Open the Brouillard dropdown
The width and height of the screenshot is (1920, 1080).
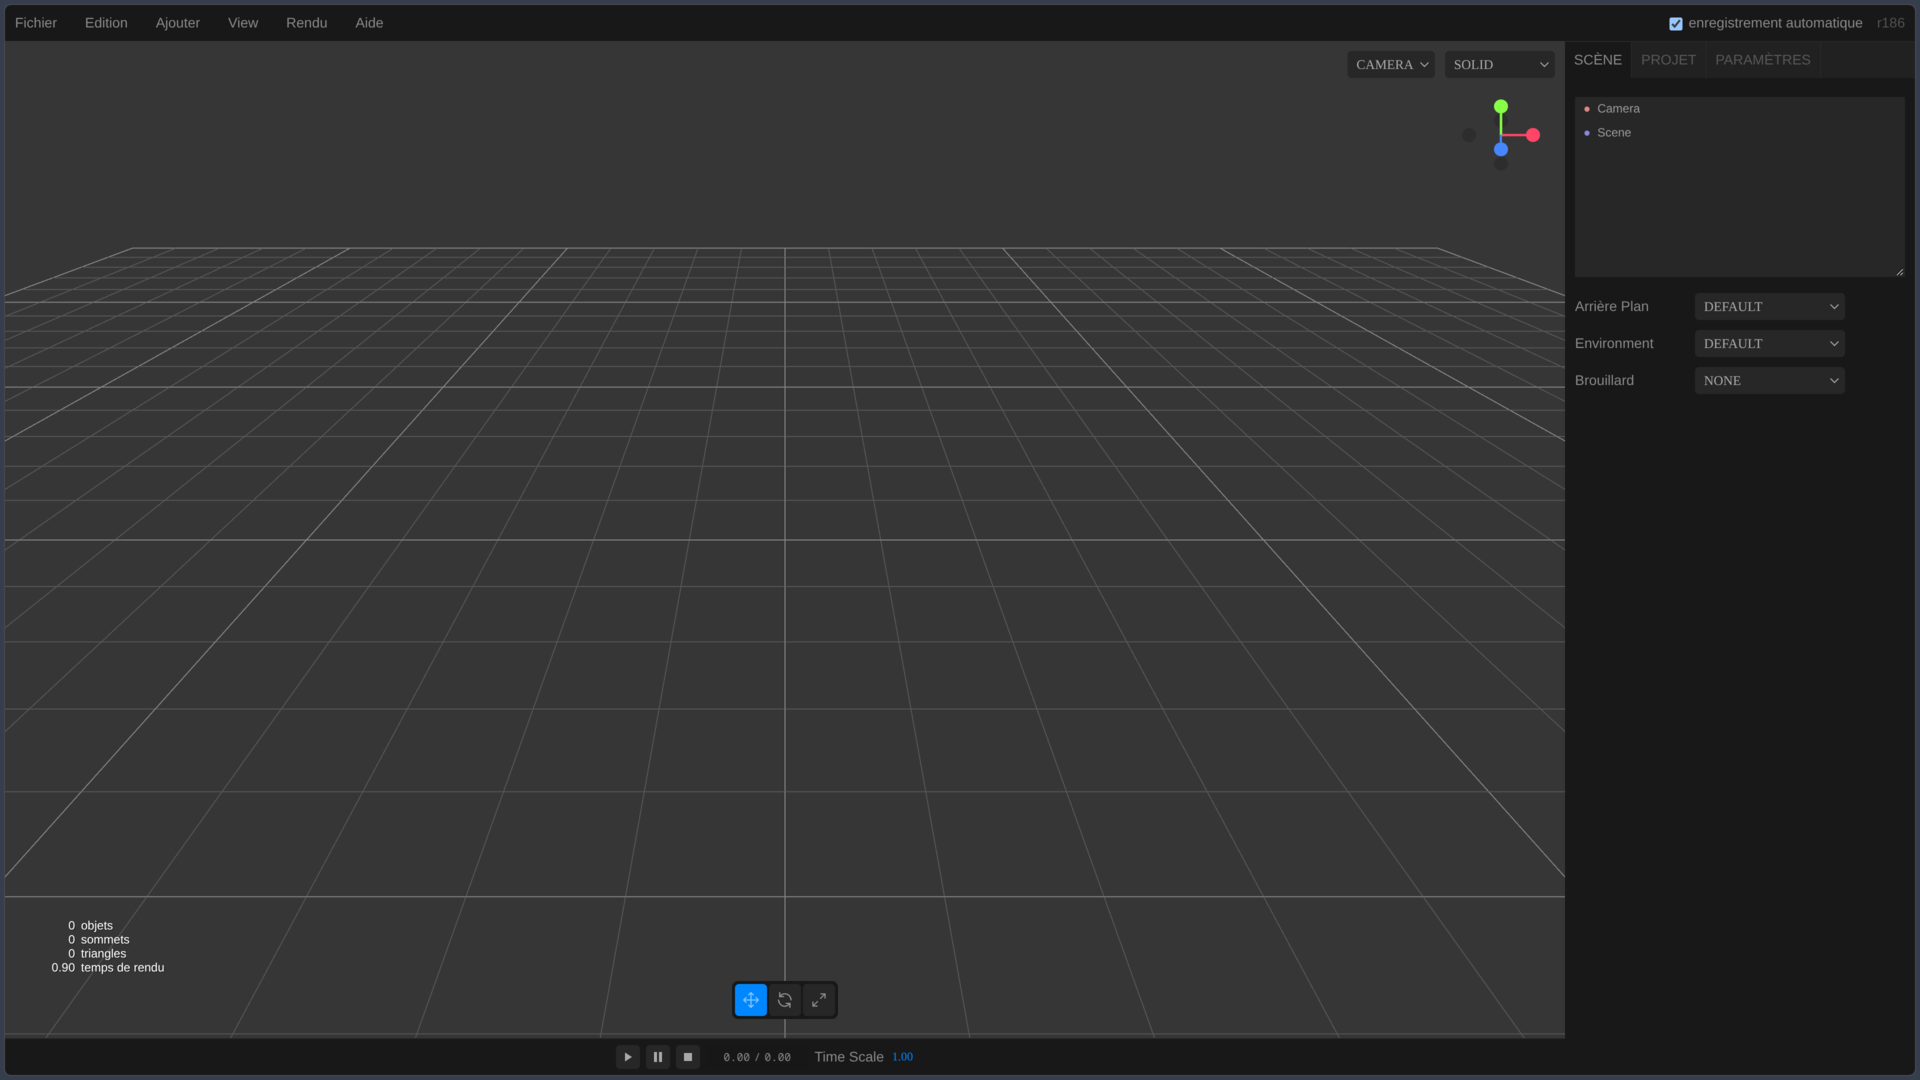point(1770,381)
